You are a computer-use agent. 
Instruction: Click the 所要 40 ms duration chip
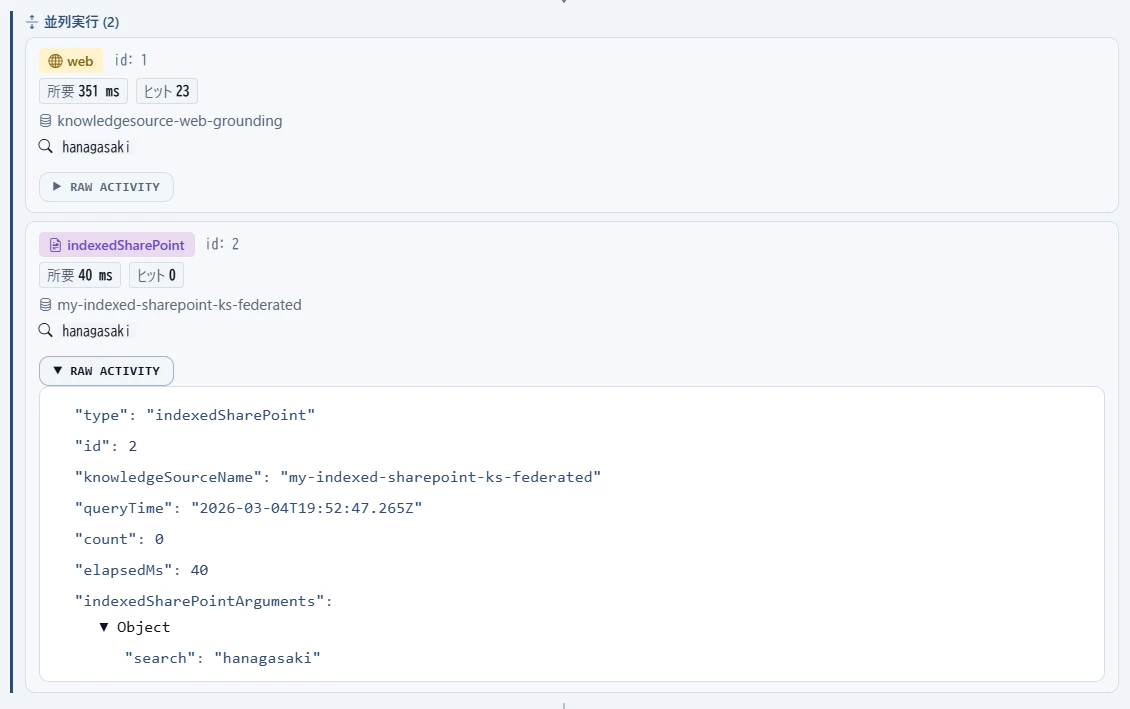tap(79, 275)
